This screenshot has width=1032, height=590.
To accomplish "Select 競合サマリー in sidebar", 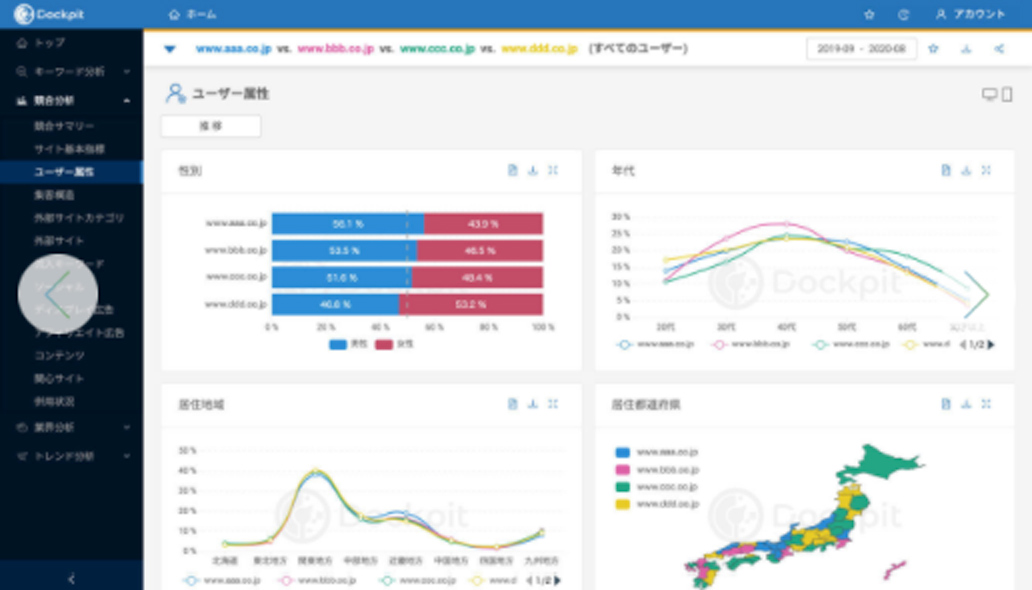I will tap(64, 126).
